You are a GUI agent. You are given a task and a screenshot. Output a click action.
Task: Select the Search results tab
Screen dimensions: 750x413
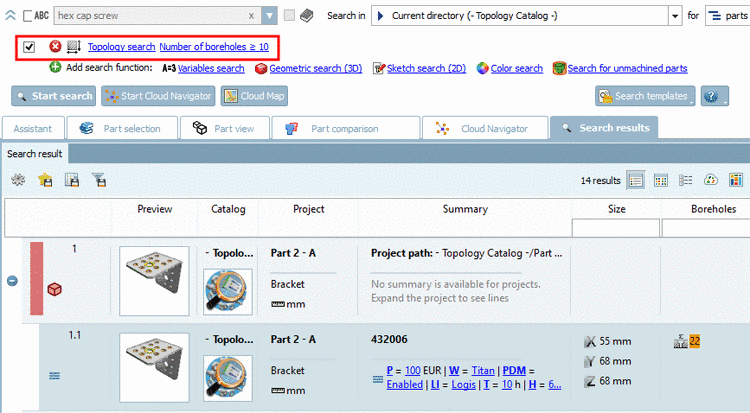coord(604,128)
